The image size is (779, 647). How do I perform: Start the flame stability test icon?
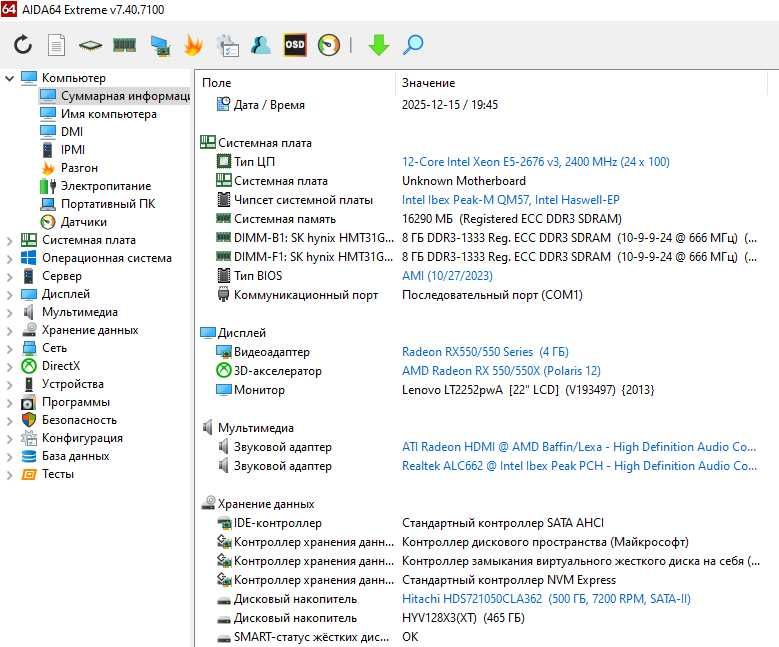(193, 45)
